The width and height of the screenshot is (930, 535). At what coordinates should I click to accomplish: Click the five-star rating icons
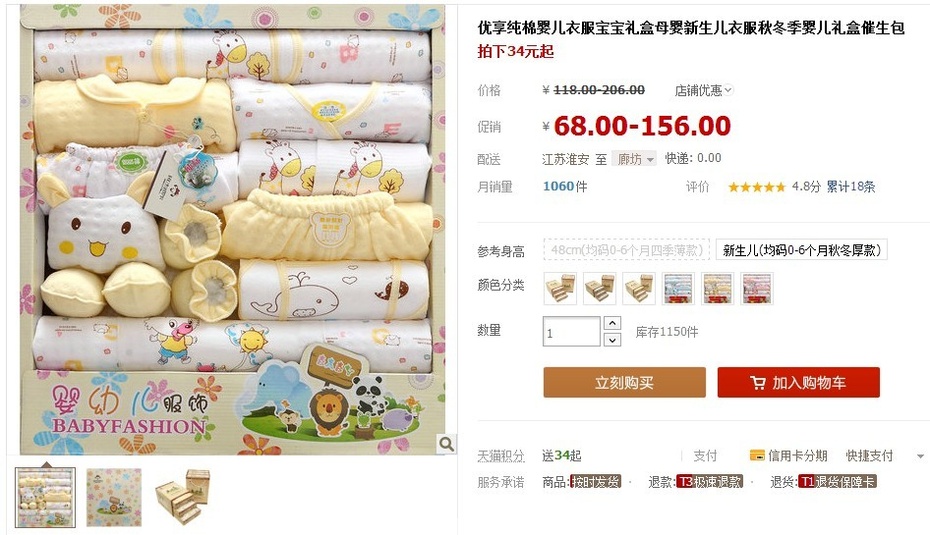point(756,187)
